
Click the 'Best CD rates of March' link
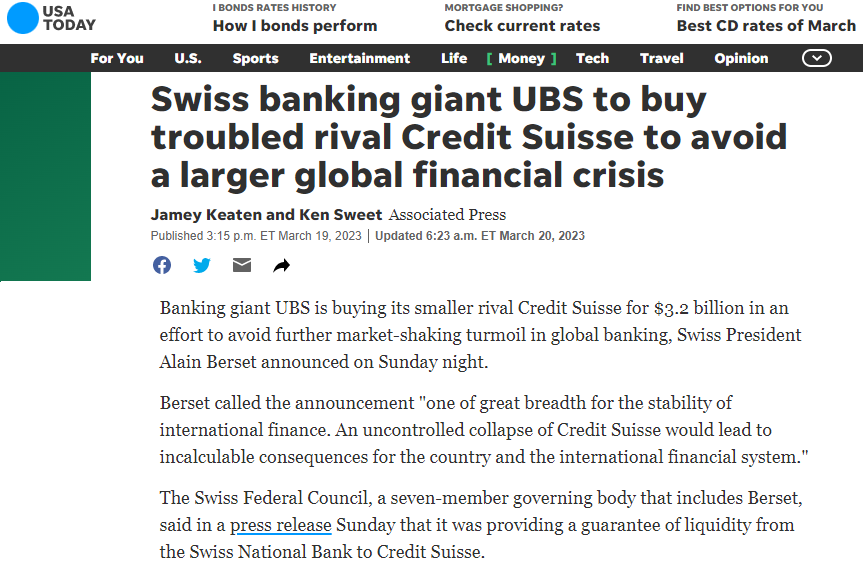[x=766, y=25]
